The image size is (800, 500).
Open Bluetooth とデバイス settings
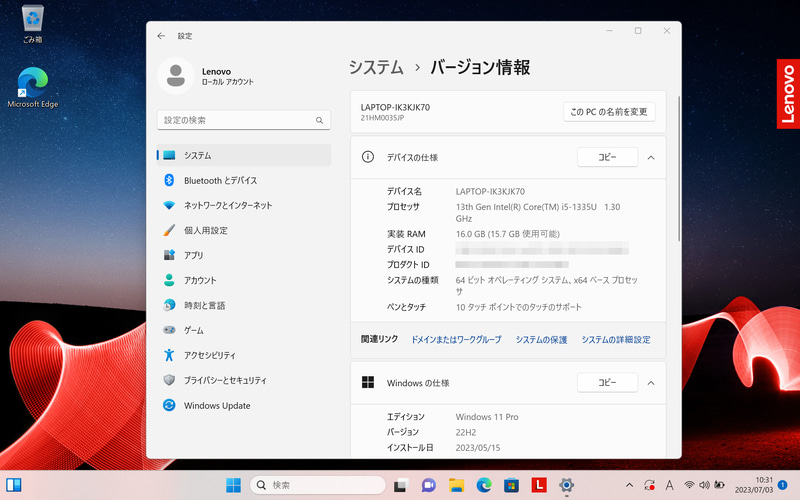pyautogui.click(x=244, y=180)
